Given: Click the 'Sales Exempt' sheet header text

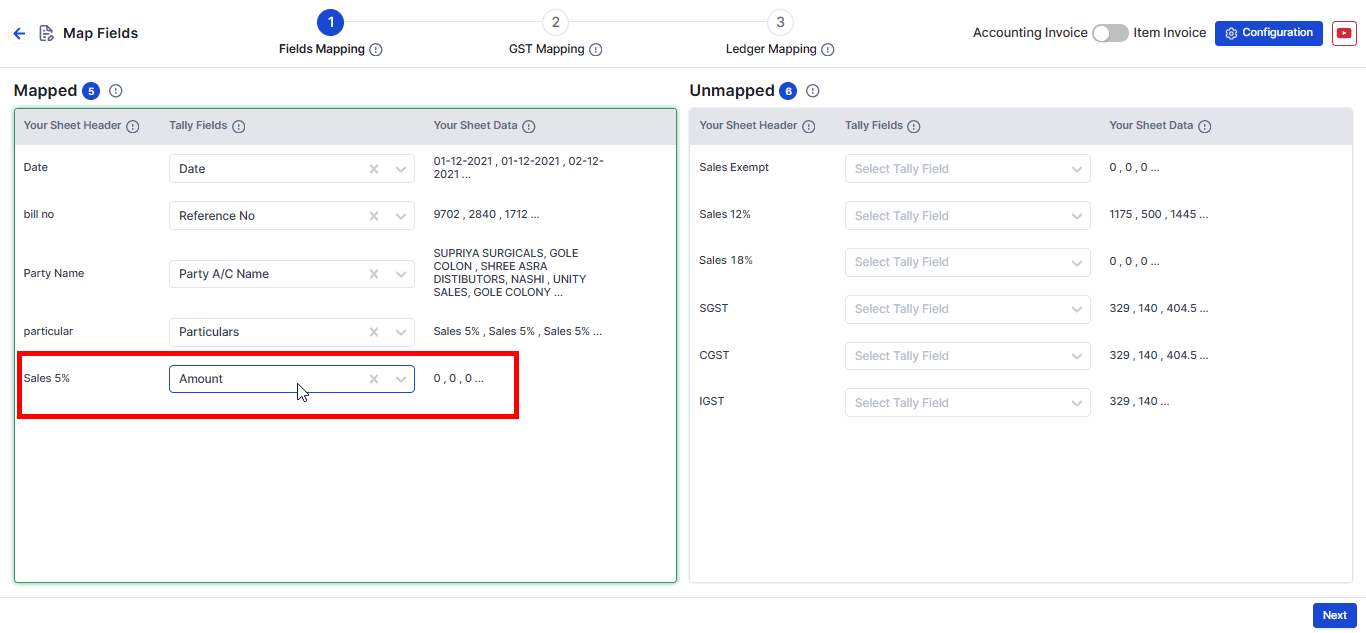Looking at the screenshot, I should (734, 167).
